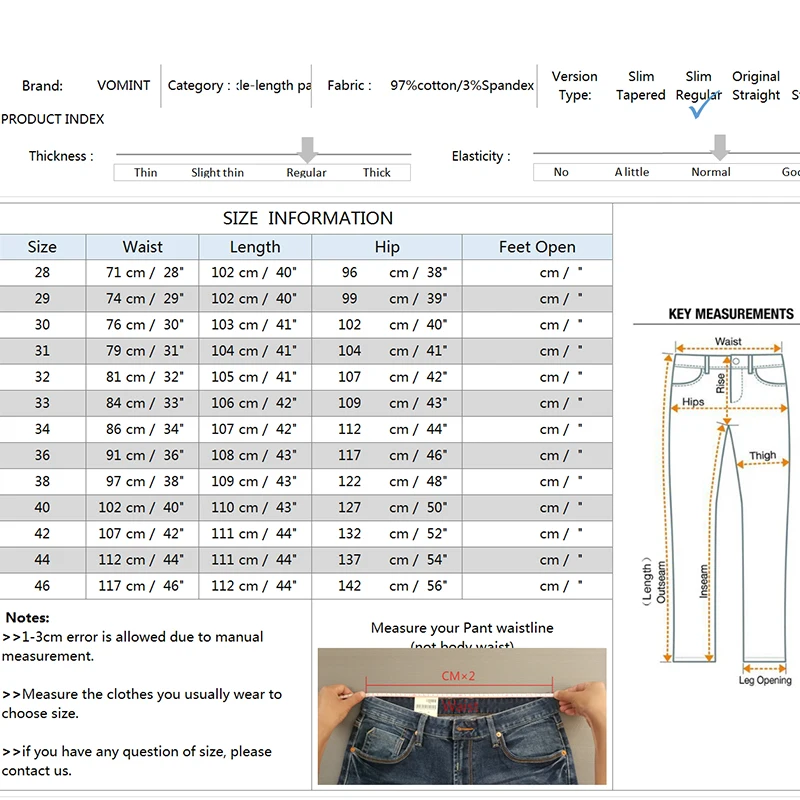The image size is (800, 800).
Task: Click the PRODUCT INDEX heading
Action: pyautogui.click(x=53, y=119)
